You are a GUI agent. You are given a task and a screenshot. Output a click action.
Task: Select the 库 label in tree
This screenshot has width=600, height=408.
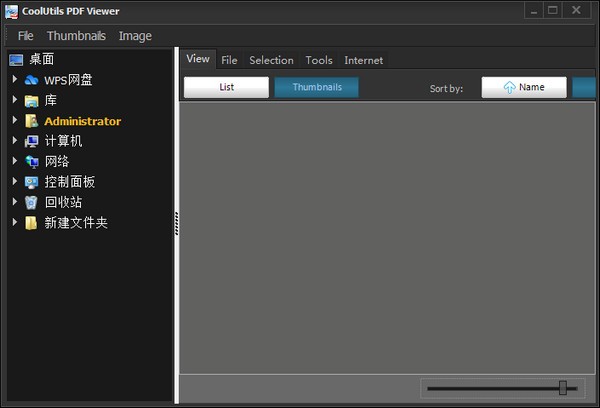pyautogui.click(x=51, y=101)
